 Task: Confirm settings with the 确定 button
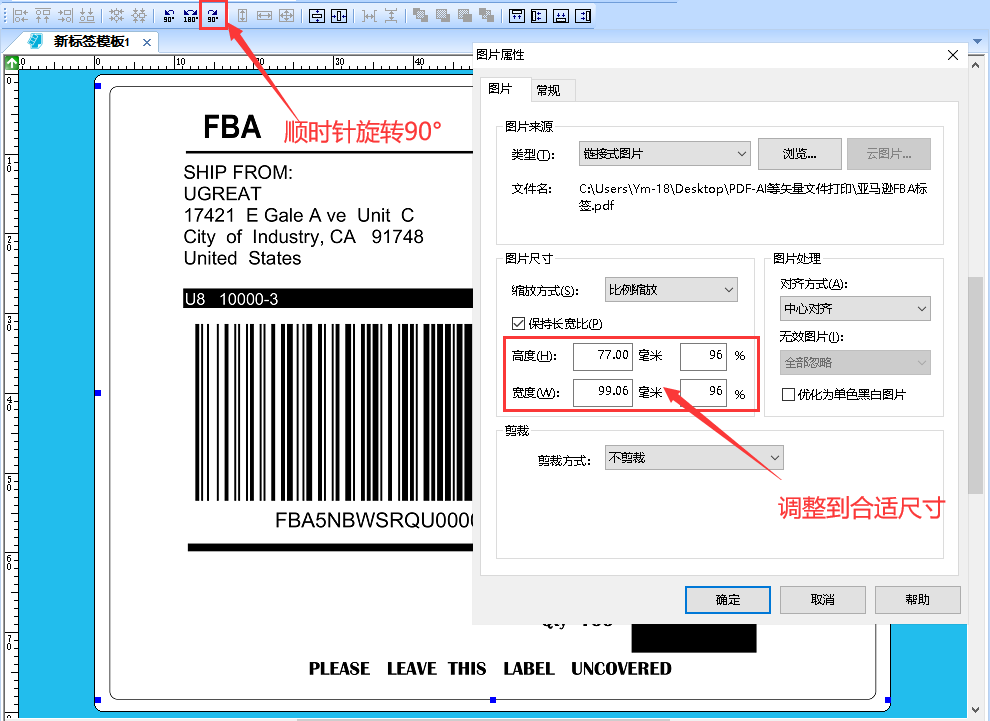click(727, 599)
